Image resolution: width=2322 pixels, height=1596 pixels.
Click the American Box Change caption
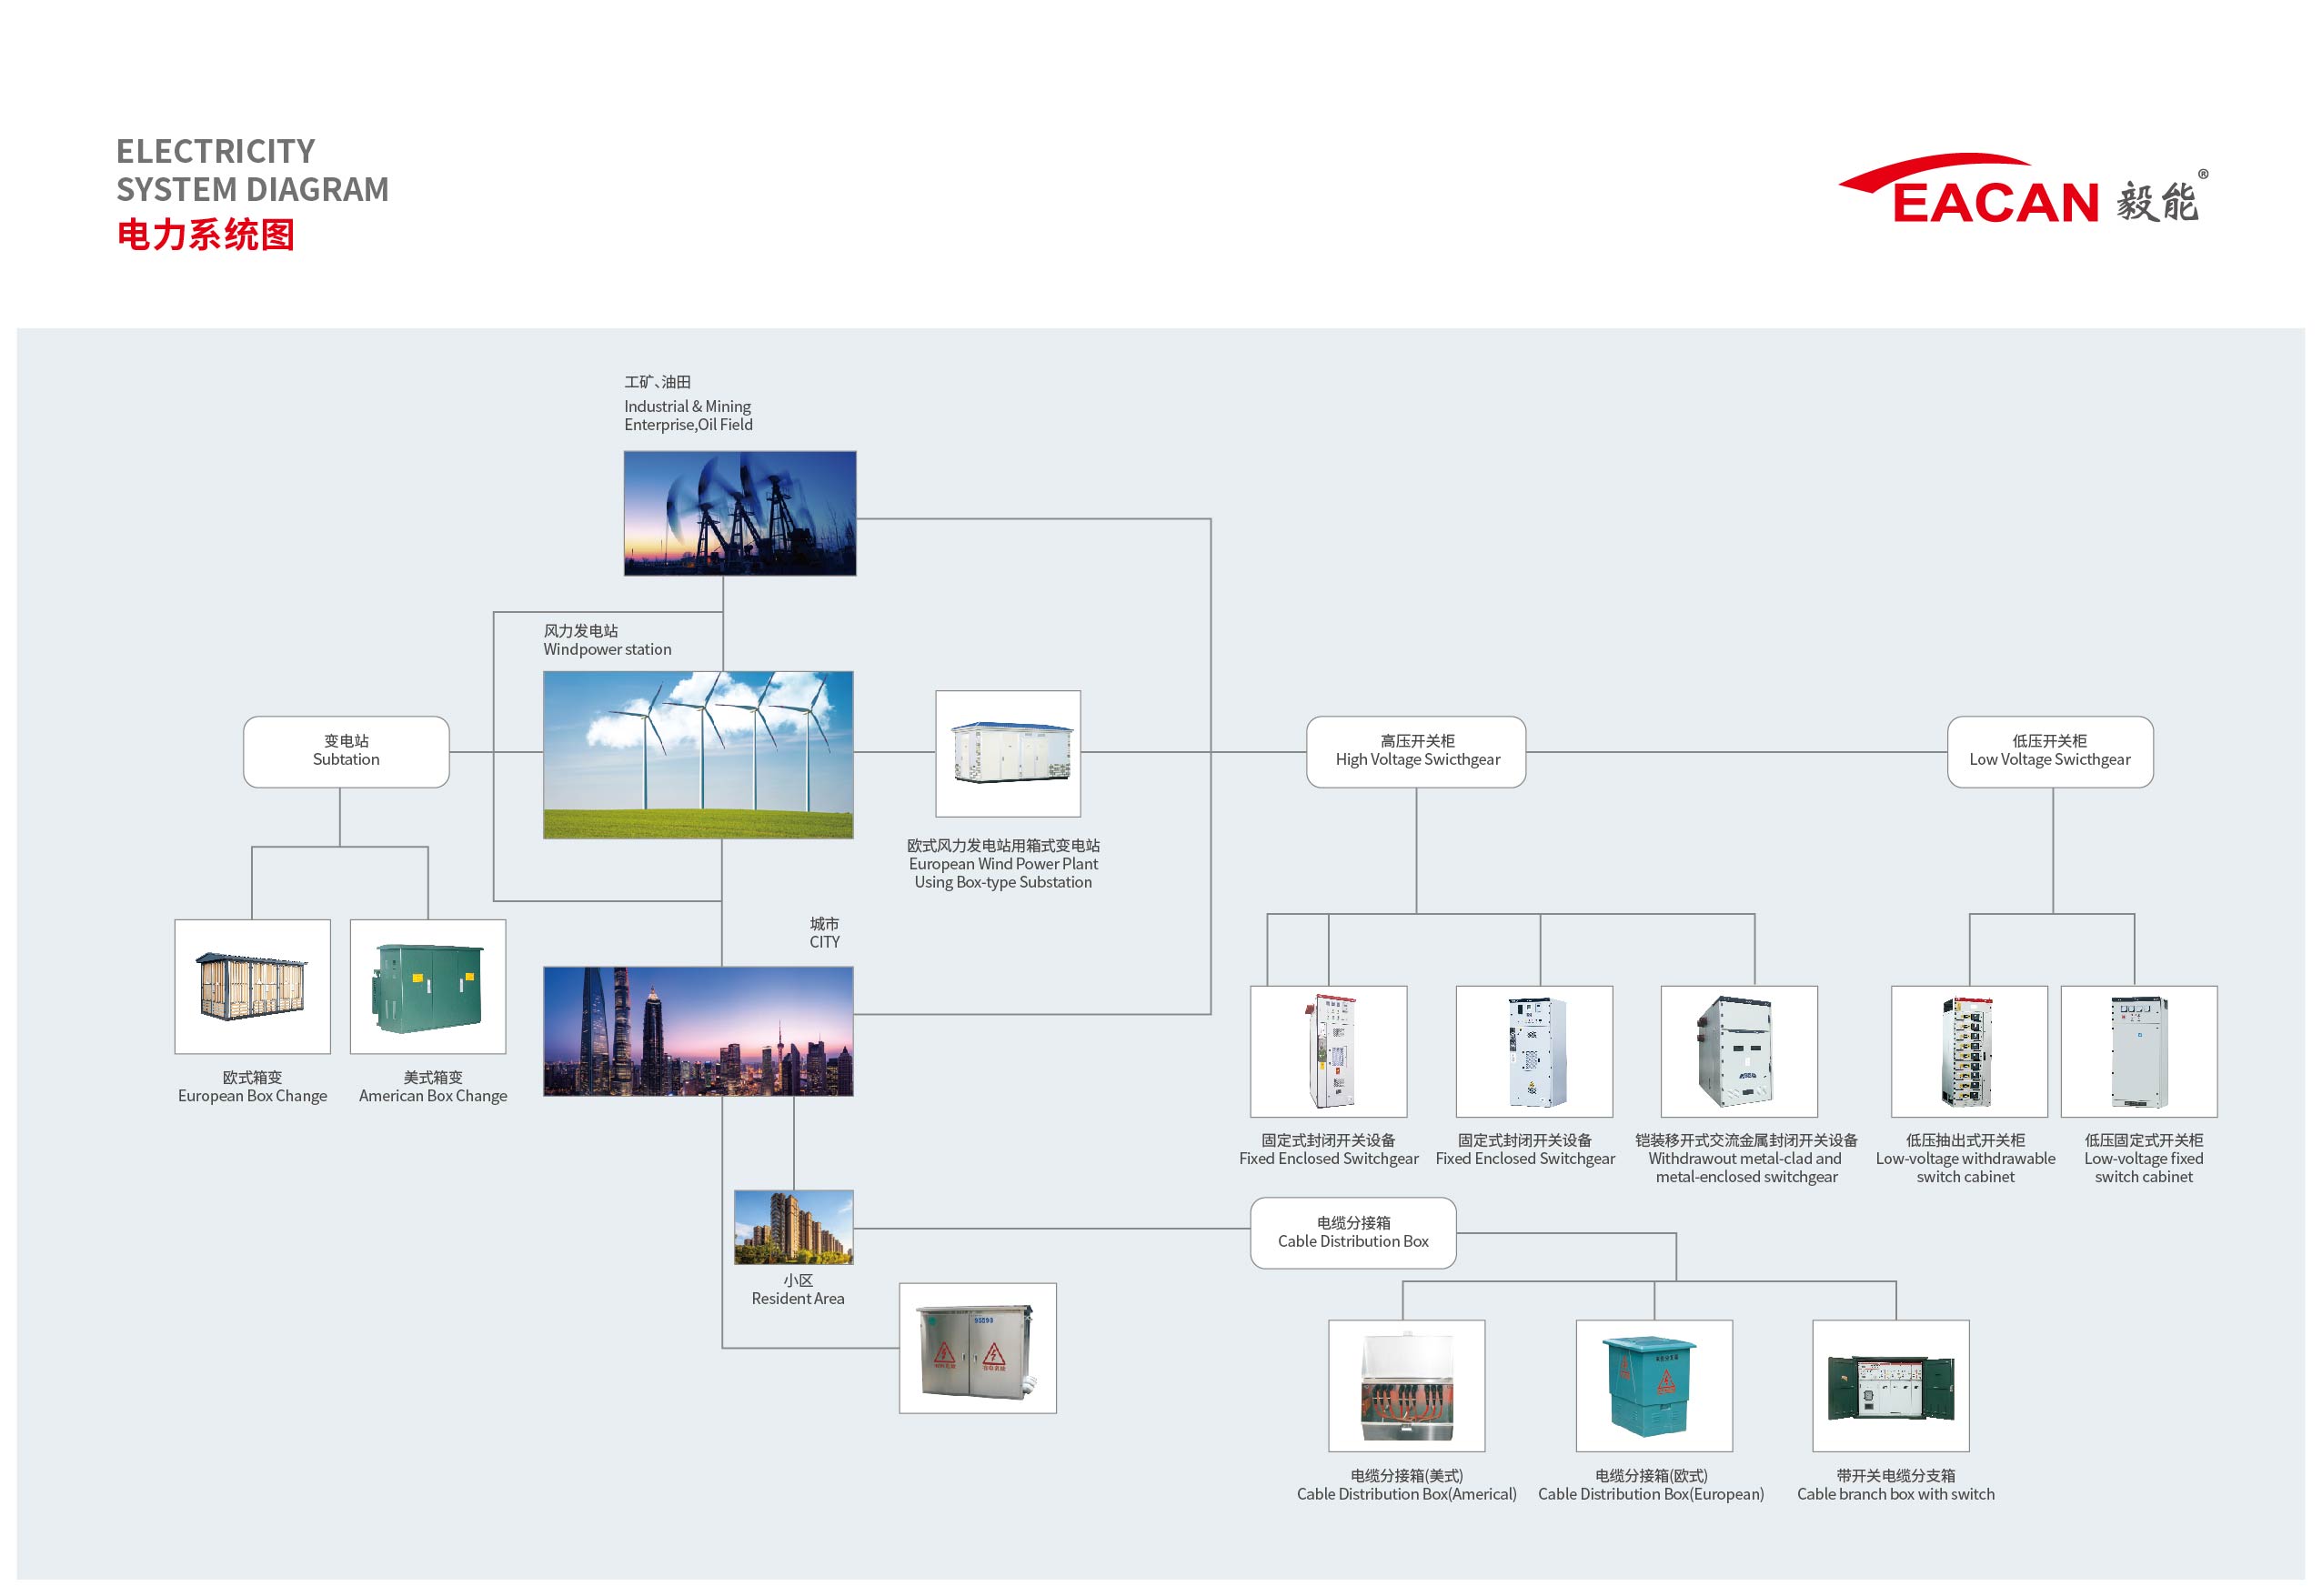pyautogui.click(x=433, y=1096)
